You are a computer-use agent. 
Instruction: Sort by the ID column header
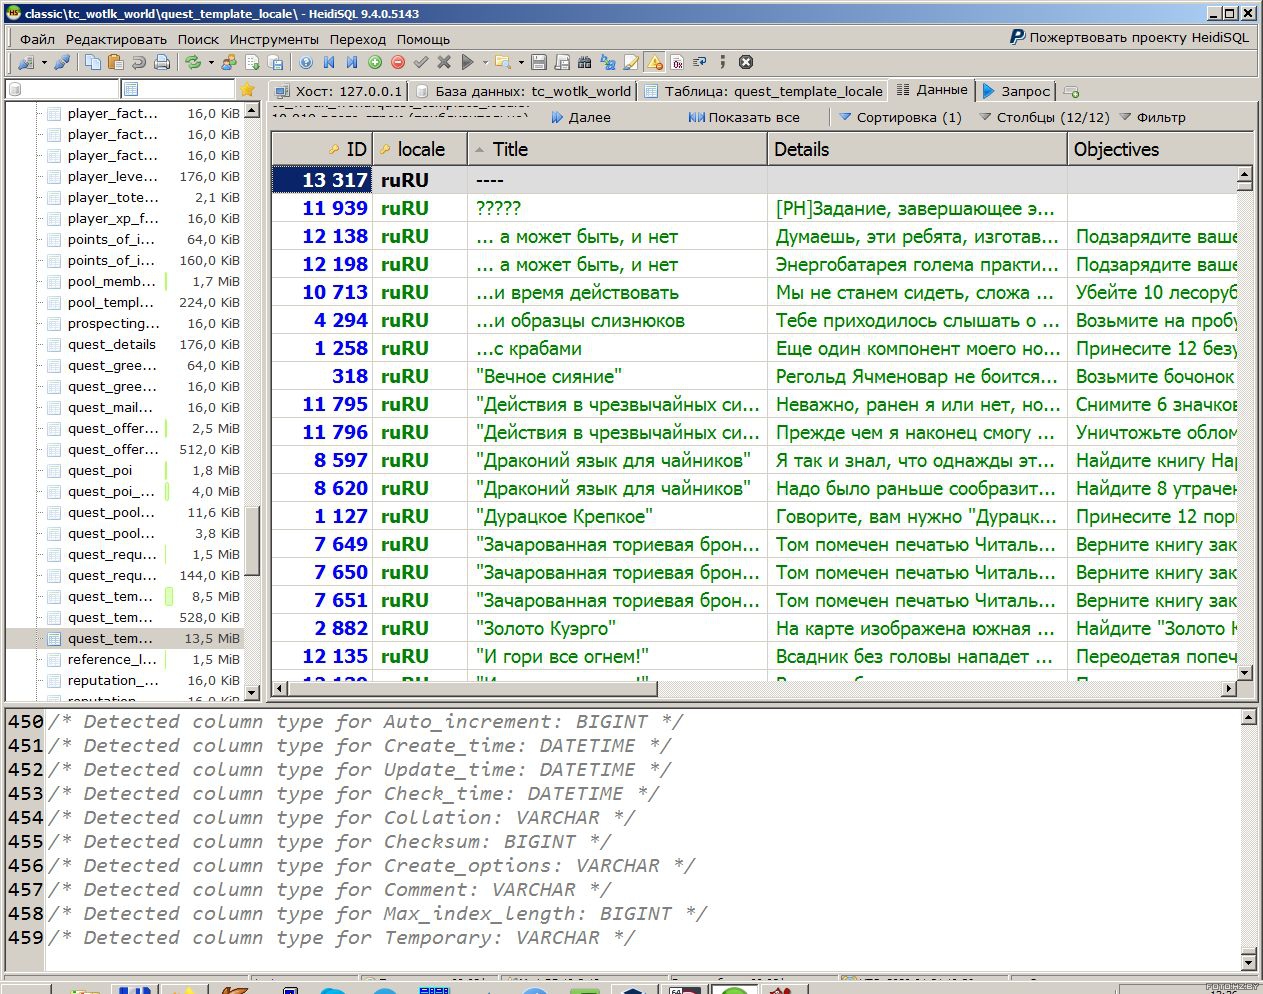322,149
